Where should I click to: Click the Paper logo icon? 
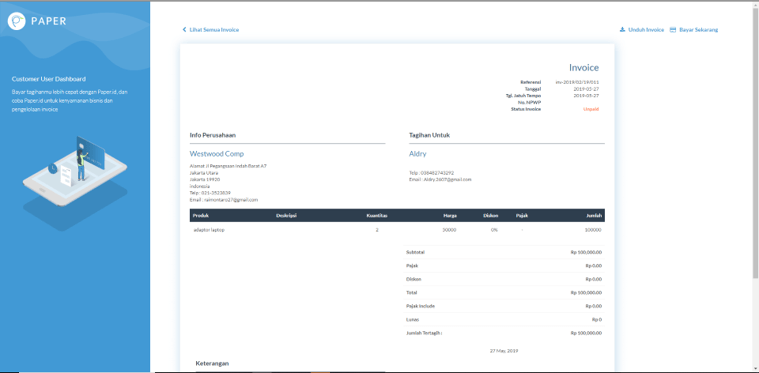click(x=16, y=21)
